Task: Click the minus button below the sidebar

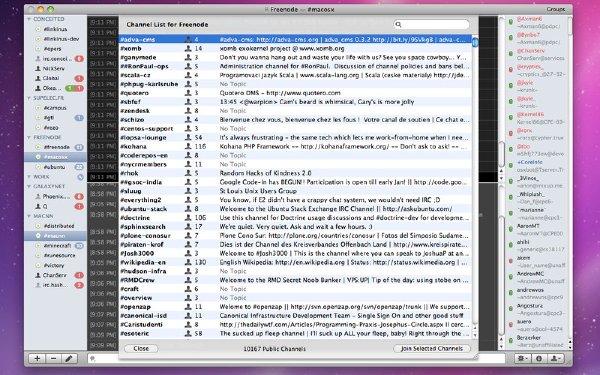Action: tap(54, 359)
